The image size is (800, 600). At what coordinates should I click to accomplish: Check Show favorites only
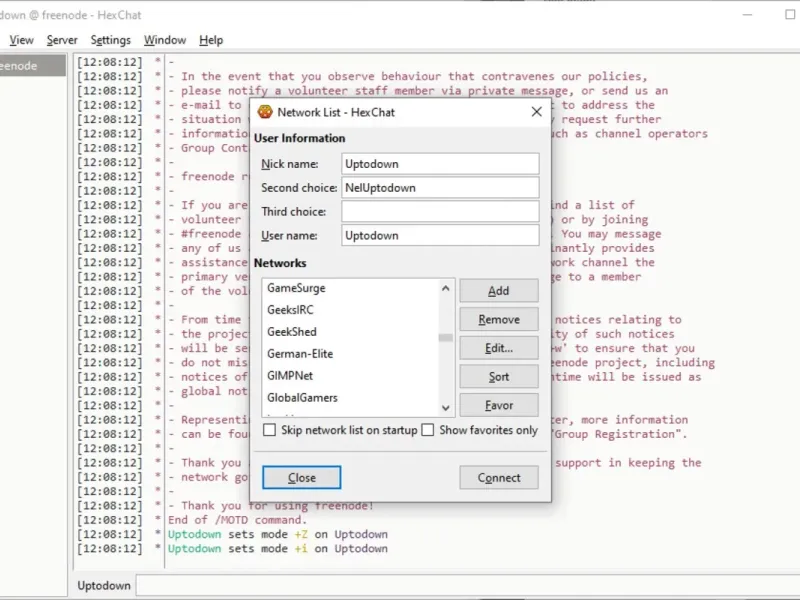428,430
